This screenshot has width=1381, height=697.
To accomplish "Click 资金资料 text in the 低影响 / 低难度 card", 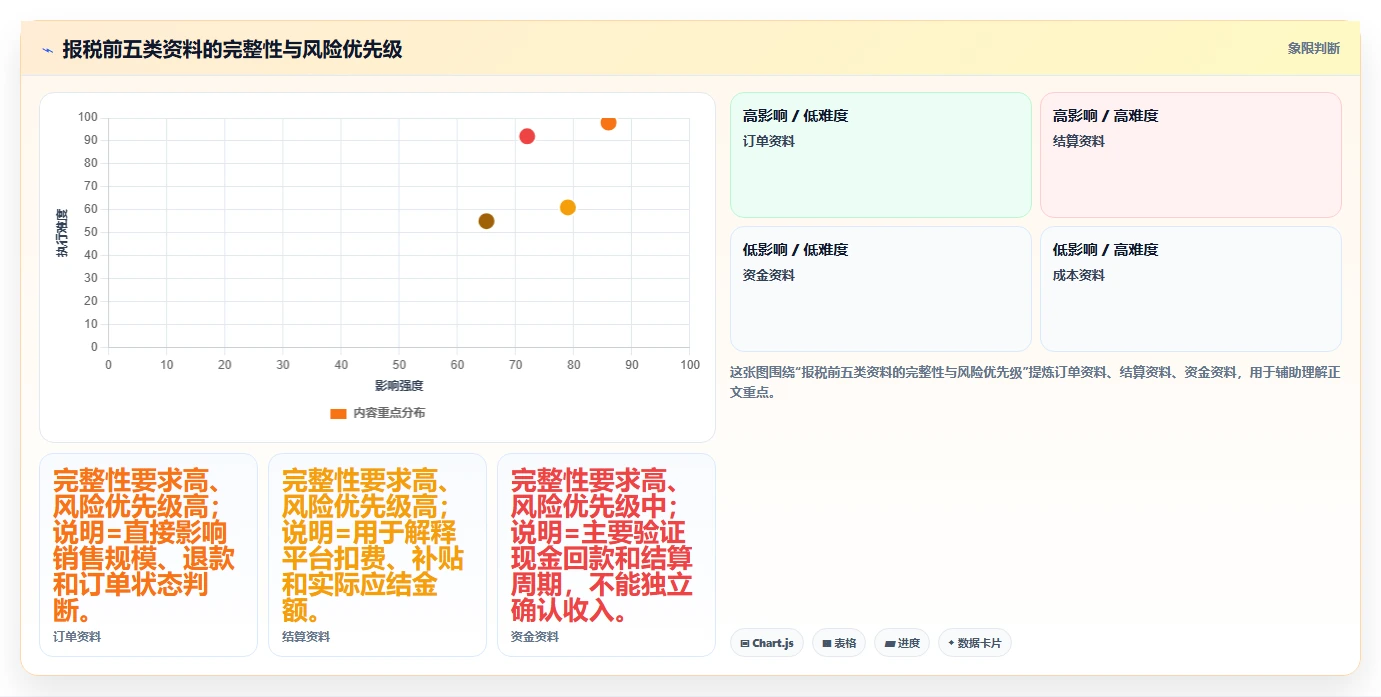I will pyautogui.click(x=769, y=276).
